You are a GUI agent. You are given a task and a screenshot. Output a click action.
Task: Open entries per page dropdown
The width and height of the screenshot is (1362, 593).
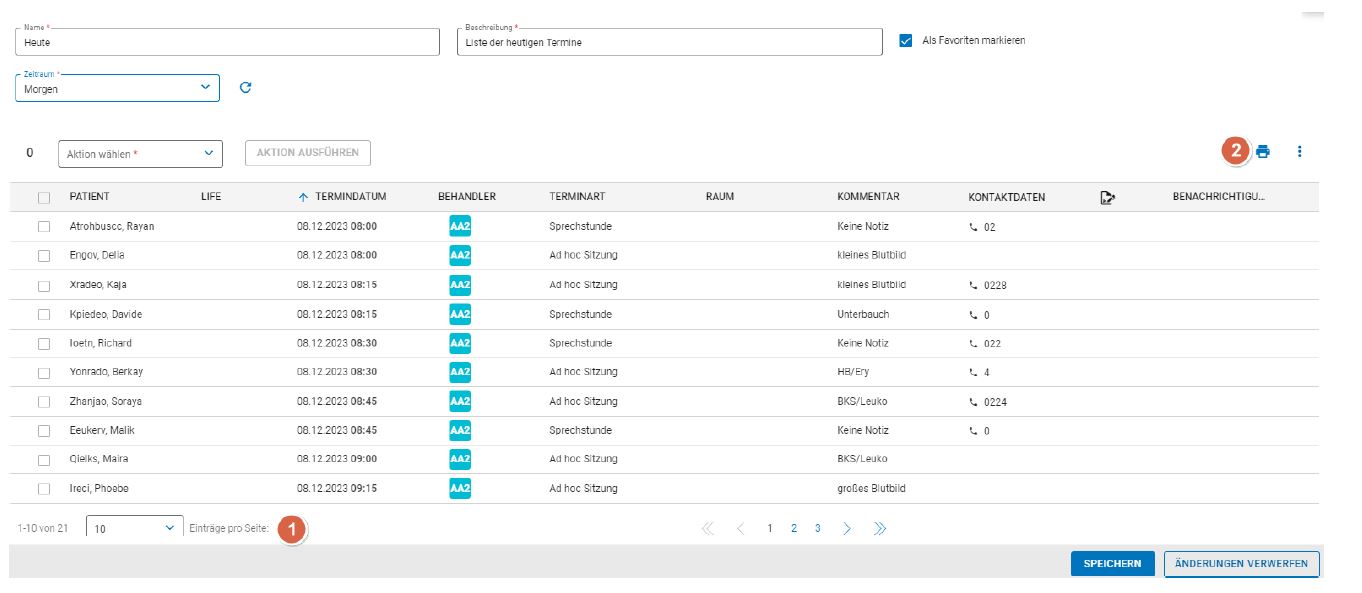point(134,529)
